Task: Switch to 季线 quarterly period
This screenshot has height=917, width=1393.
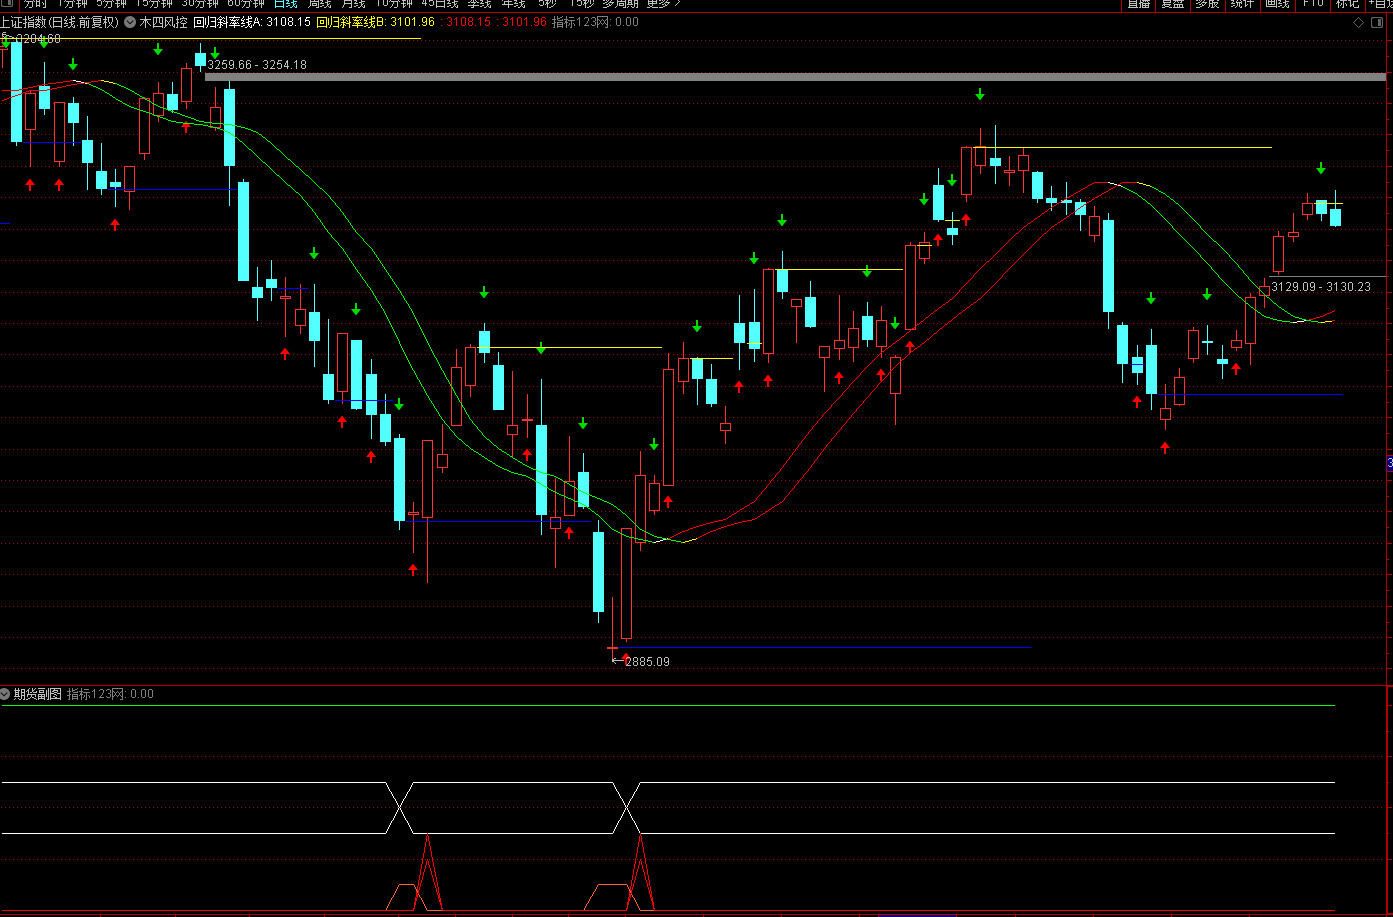Action: pyautogui.click(x=480, y=4)
